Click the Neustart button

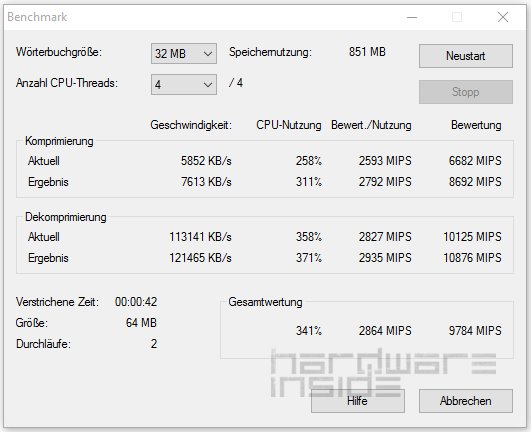point(466,56)
